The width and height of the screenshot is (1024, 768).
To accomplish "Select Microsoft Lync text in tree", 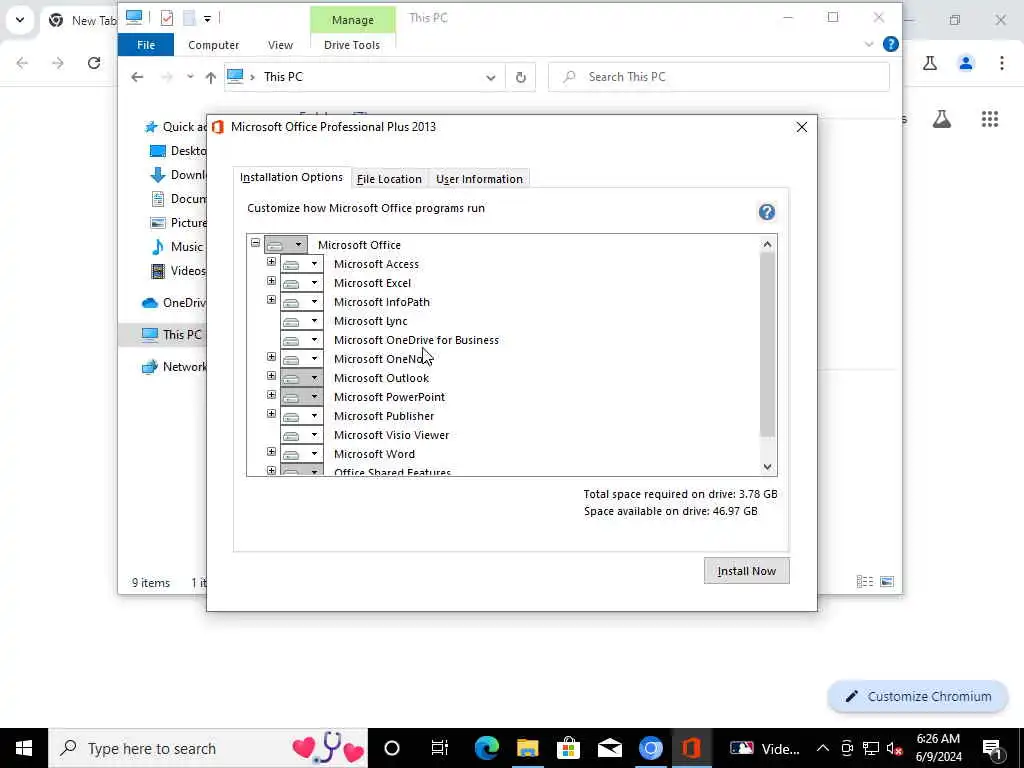I will 370,321.
